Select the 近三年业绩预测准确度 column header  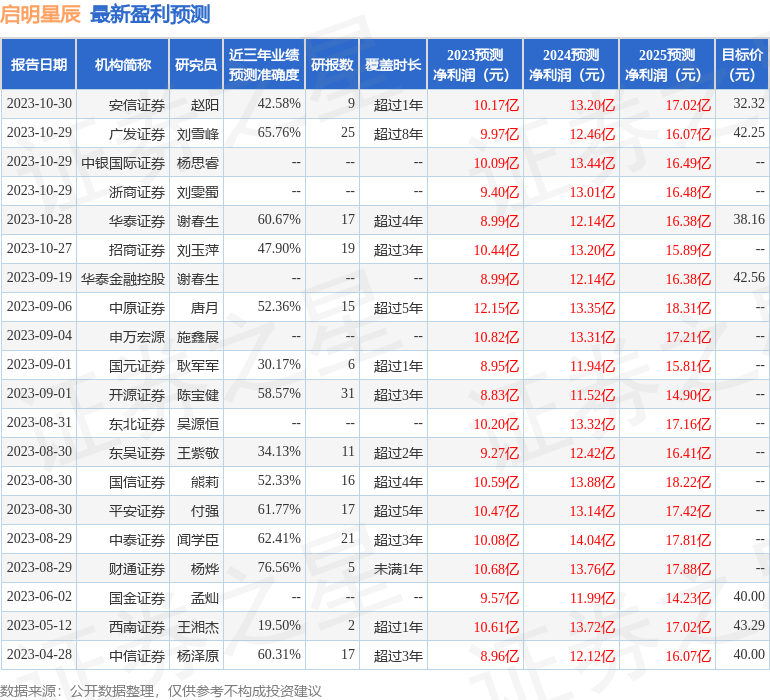point(264,64)
